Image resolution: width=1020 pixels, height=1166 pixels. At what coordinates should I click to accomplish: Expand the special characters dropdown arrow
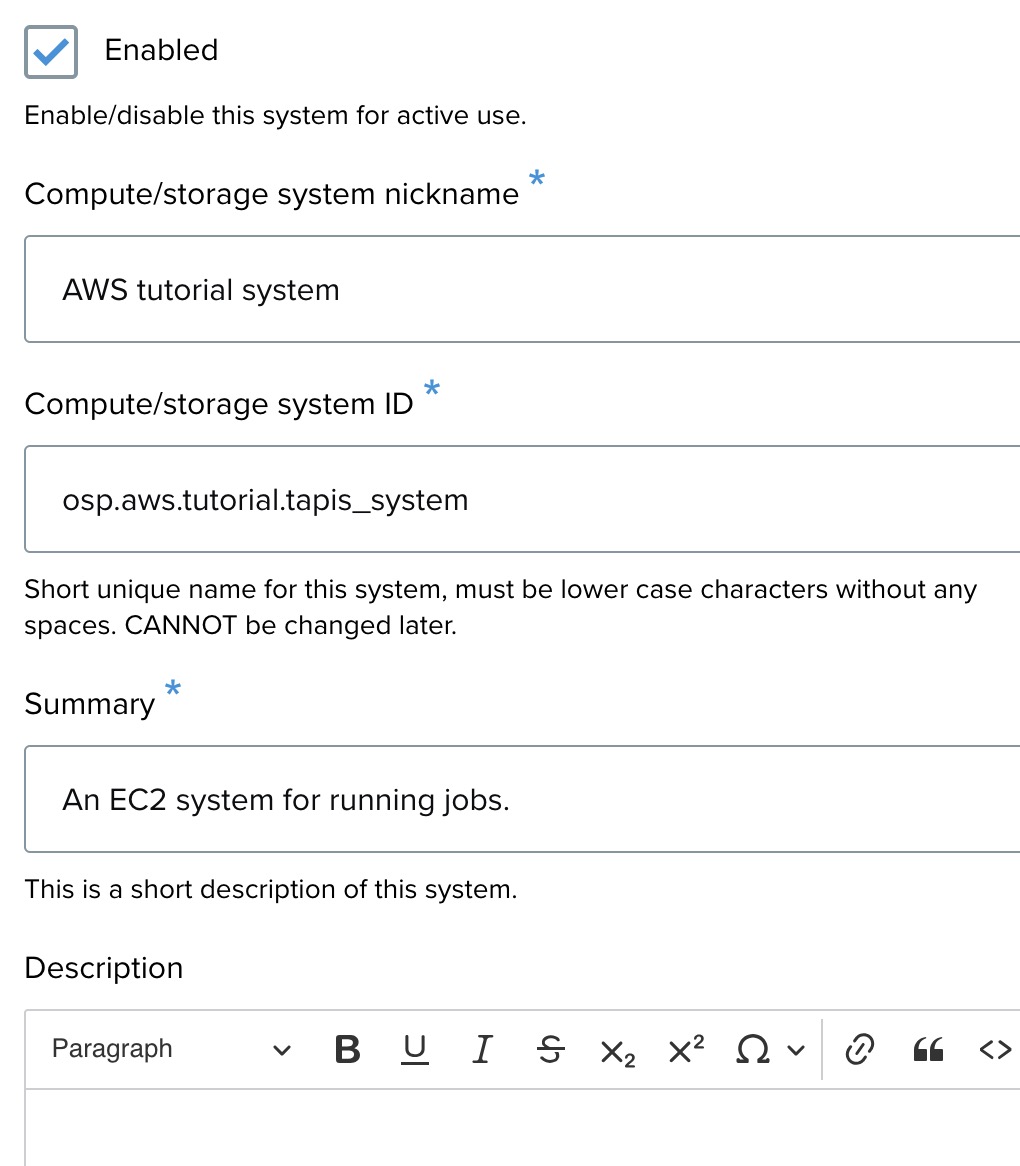pos(796,1050)
